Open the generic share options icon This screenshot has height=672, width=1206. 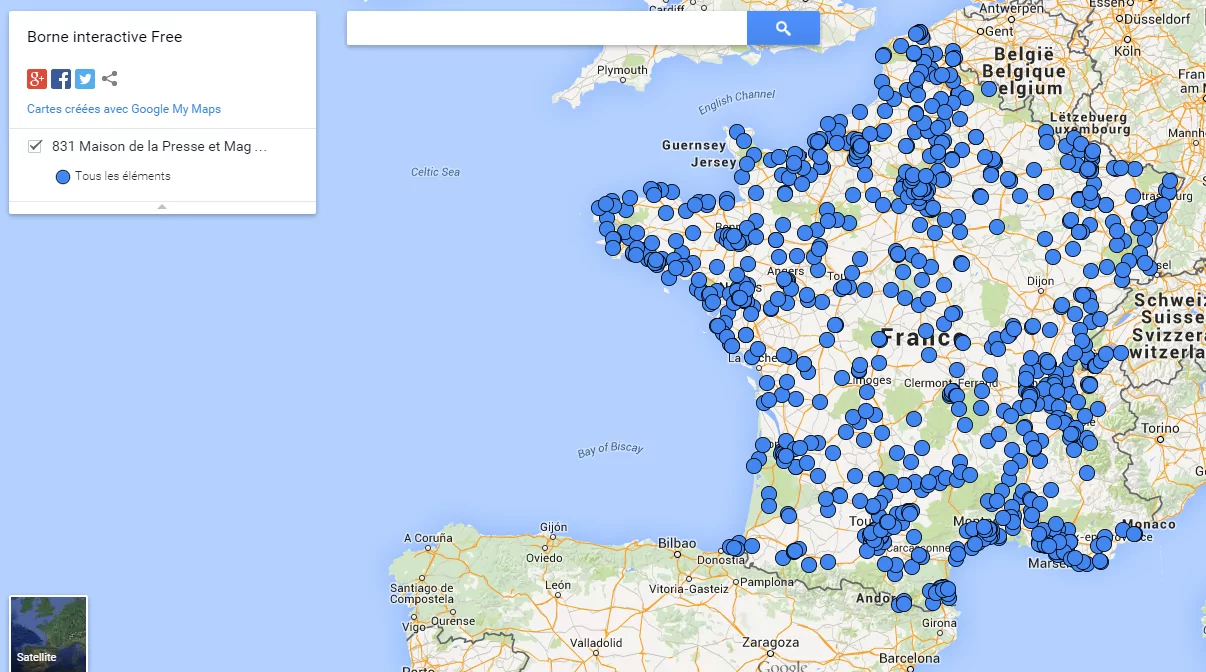click(110, 79)
